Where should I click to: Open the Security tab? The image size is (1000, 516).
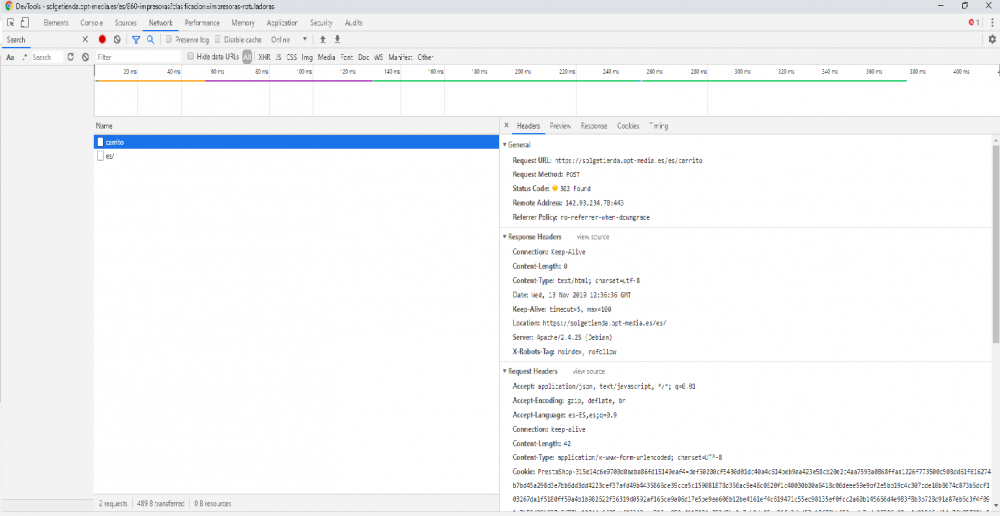pyautogui.click(x=321, y=23)
